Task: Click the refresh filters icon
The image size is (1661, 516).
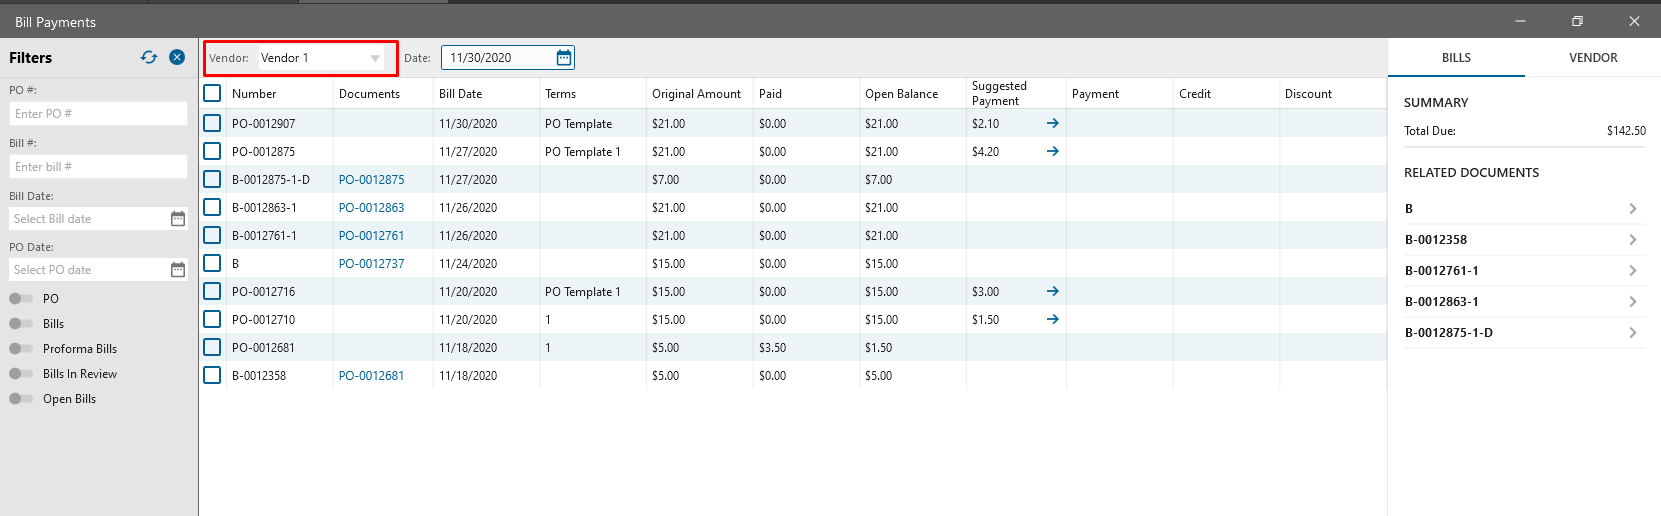Action: (x=149, y=57)
